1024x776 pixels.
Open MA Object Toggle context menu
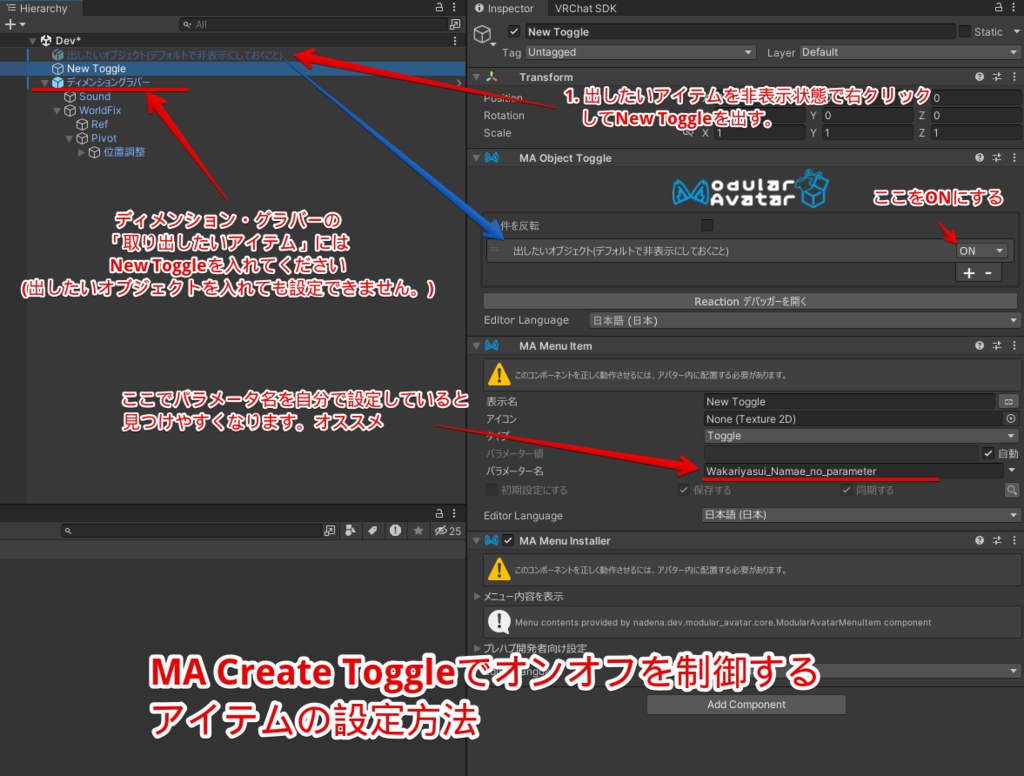pos(1014,157)
